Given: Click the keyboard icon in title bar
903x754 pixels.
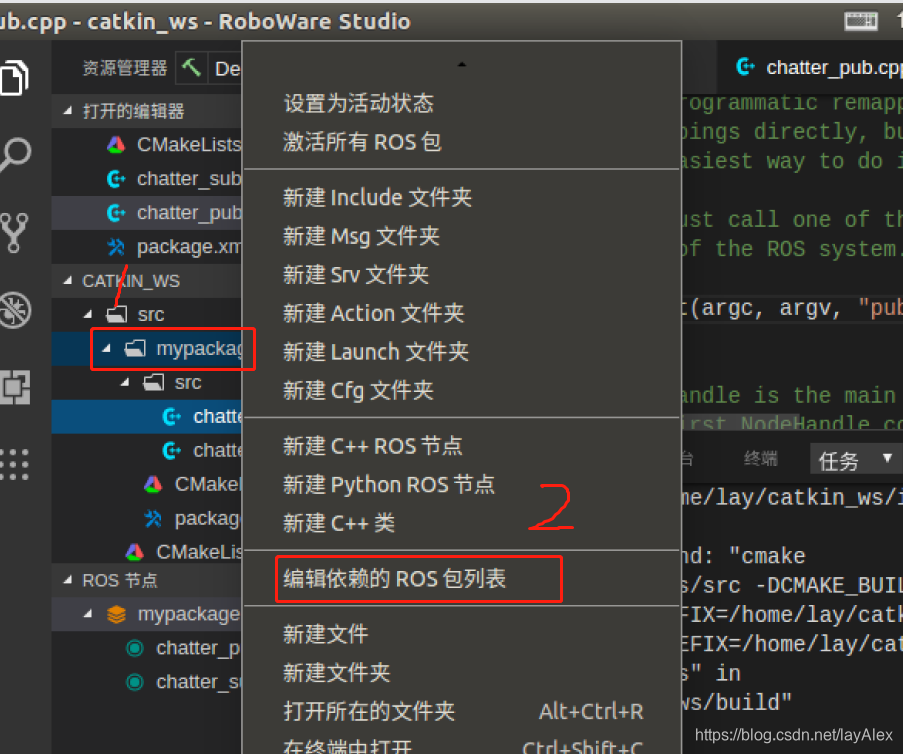Looking at the screenshot, I should coord(861,22).
